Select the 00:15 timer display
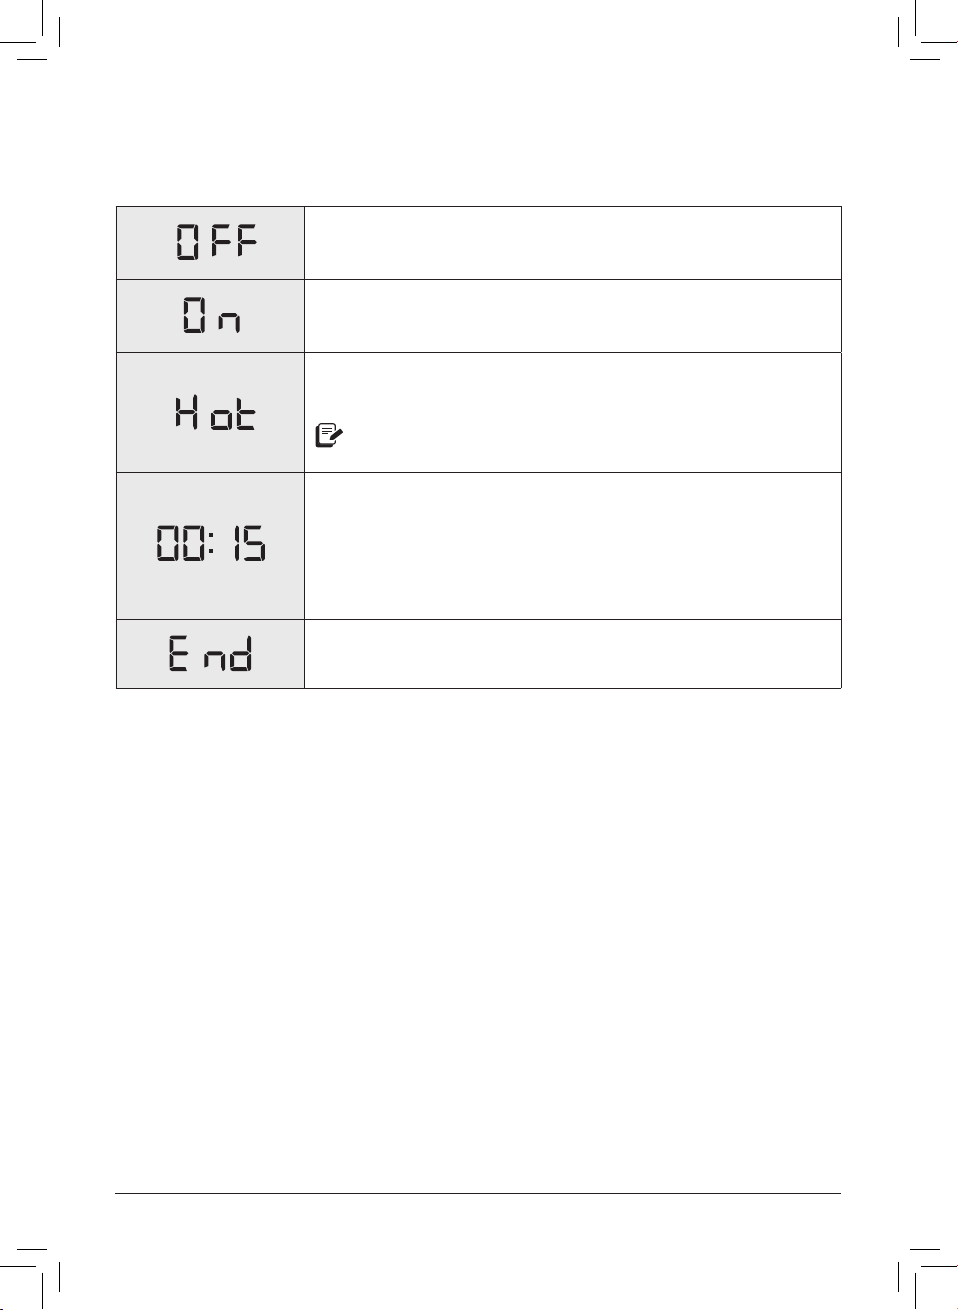The height and width of the screenshot is (1310, 958). [x=211, y=543]
